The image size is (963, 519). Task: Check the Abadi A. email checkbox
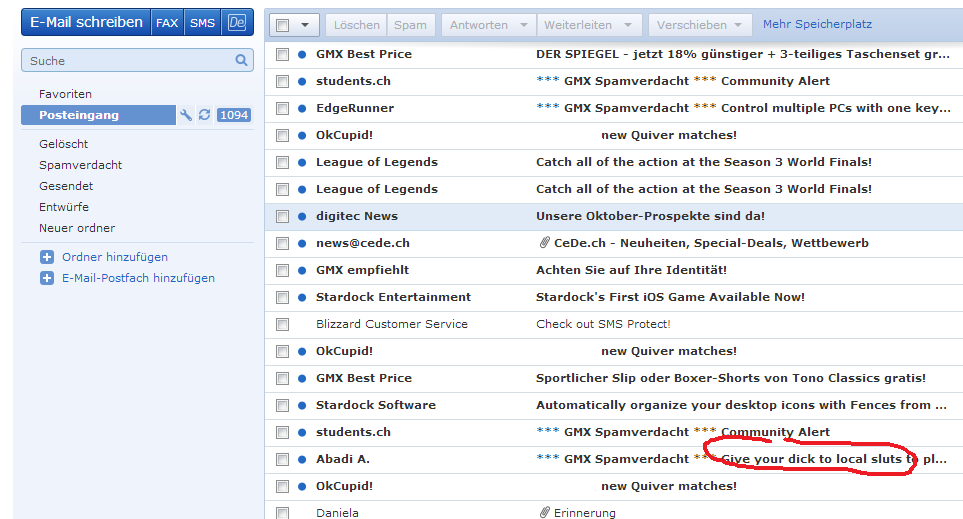coord(283,459)
